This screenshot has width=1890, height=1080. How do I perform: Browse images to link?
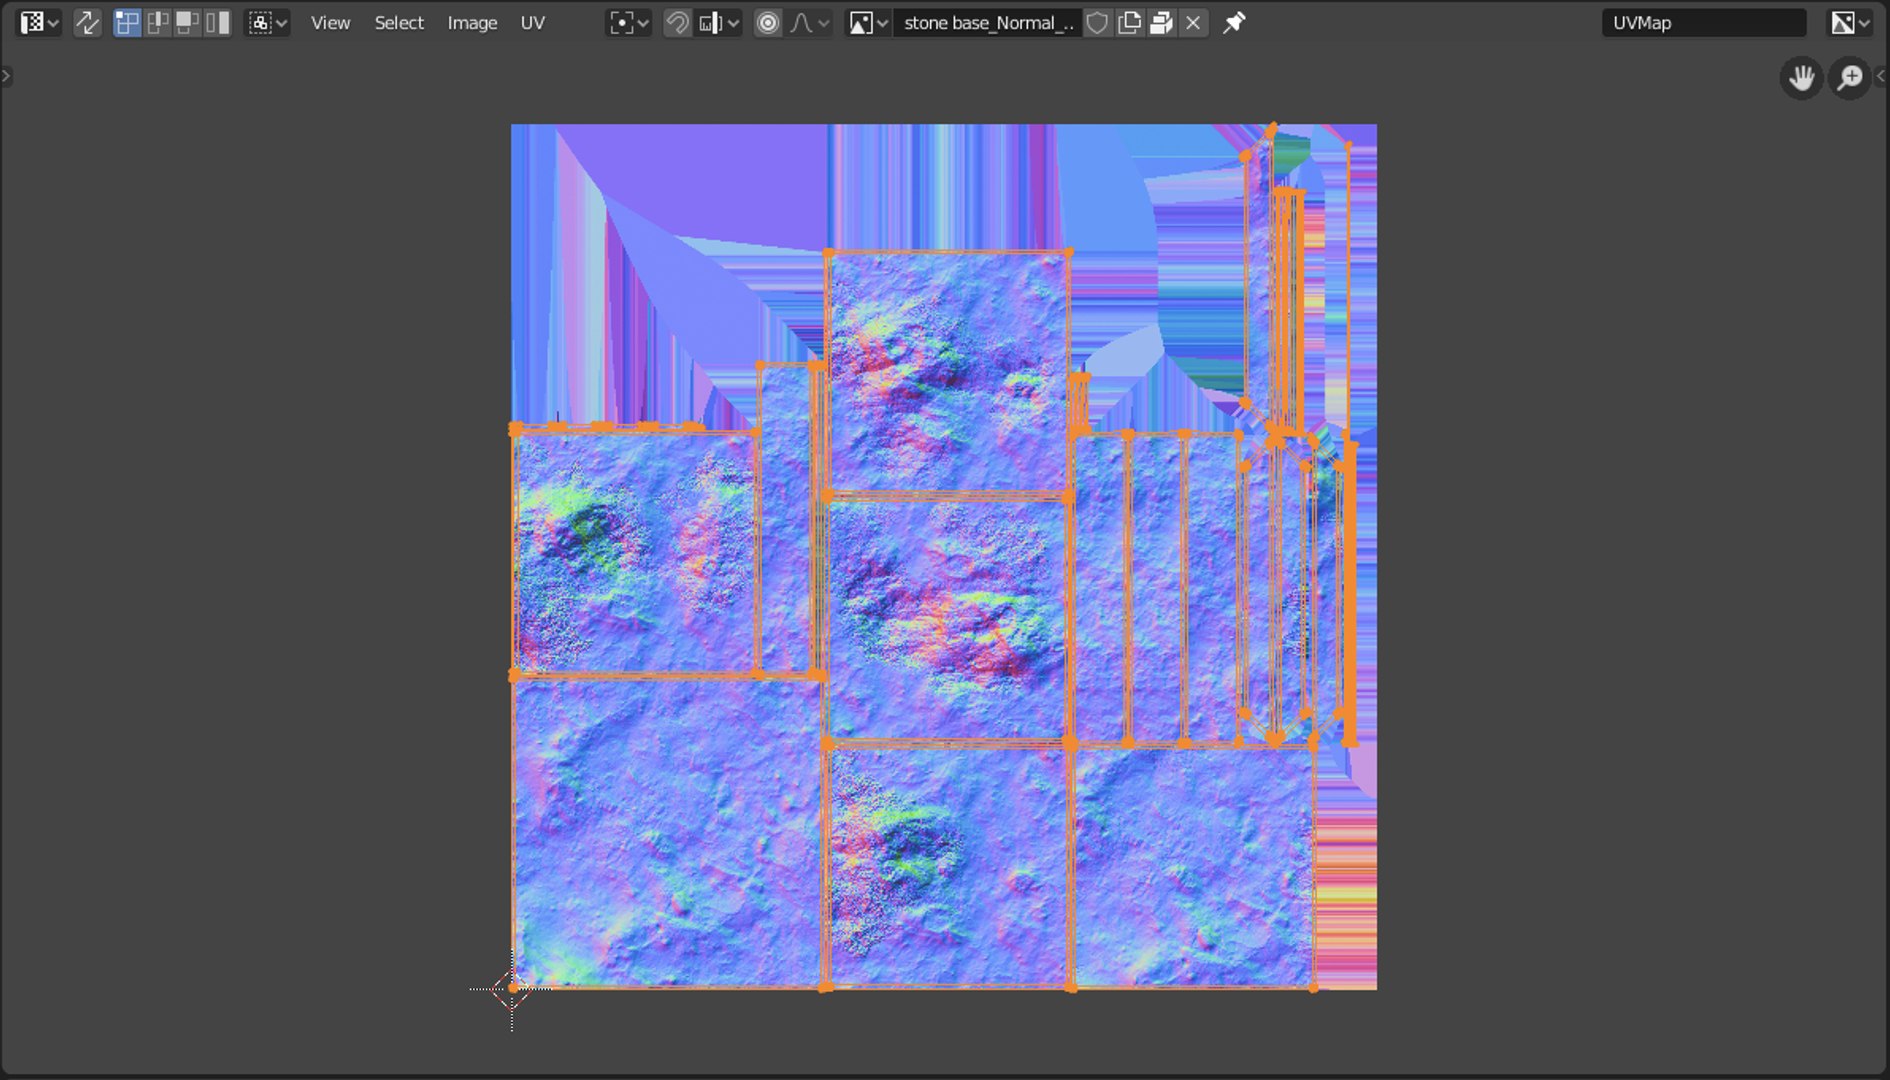pyautogui.click(x=868, y=22)
